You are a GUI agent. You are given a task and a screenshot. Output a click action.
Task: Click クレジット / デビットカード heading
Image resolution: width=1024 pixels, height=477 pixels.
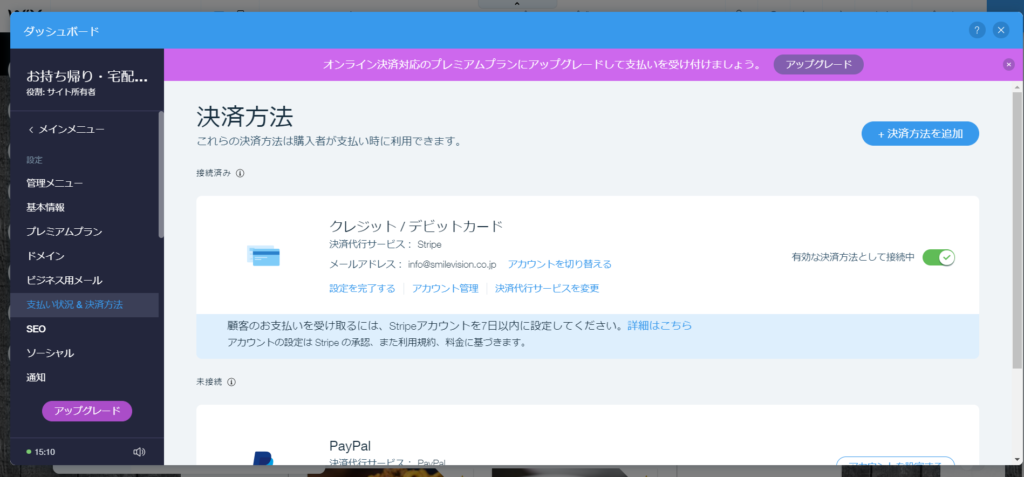tap(416, 226)
